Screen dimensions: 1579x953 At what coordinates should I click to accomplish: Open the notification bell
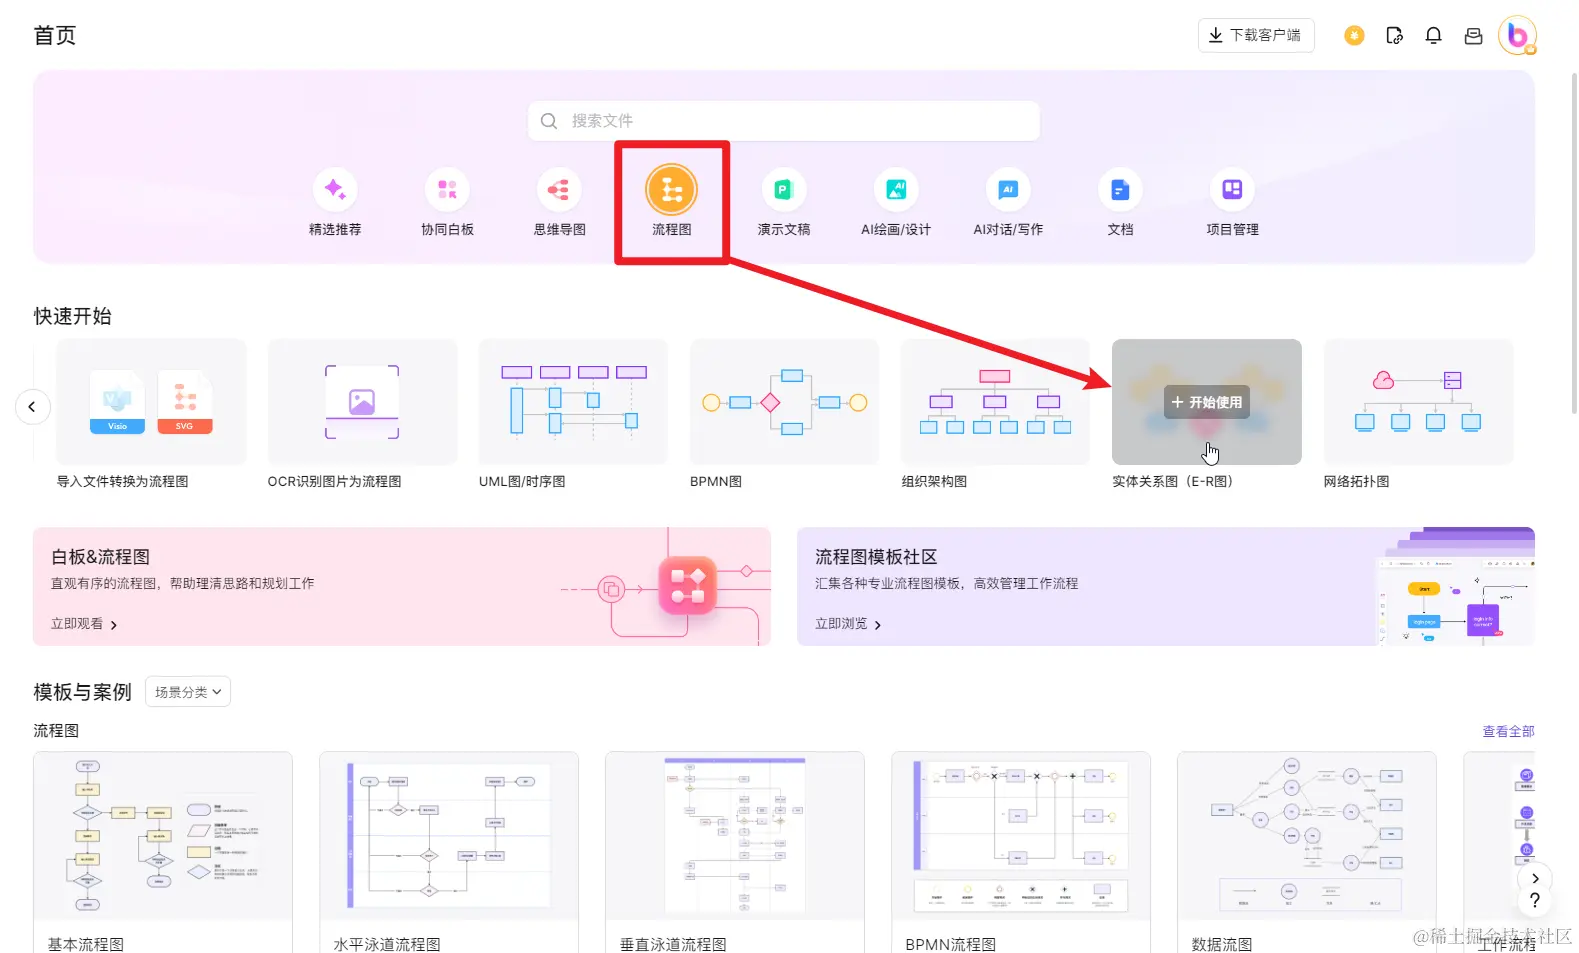click(1433, 36)
